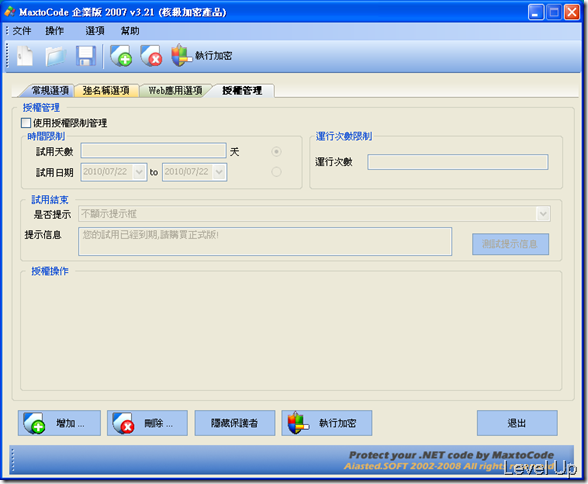
Task: Maximize the MaxtoCode window
Action: (554, 12)
